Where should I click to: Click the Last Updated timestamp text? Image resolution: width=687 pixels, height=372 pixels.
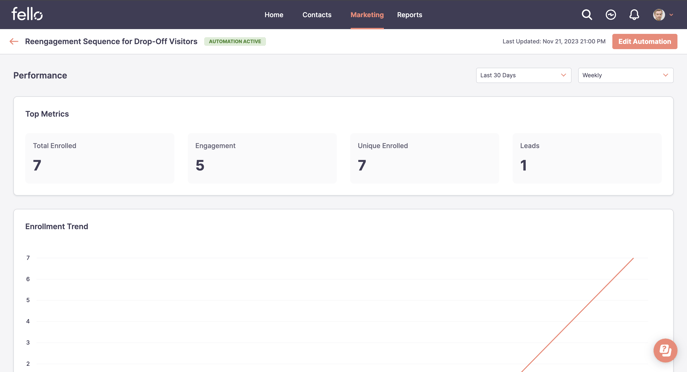[554, 42]
